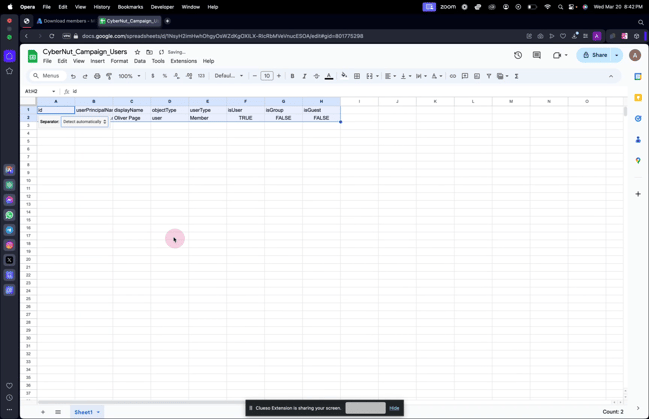Toggle strikethrough formatting
This screenshot has height=419, width=649.
tap(316, 76)
